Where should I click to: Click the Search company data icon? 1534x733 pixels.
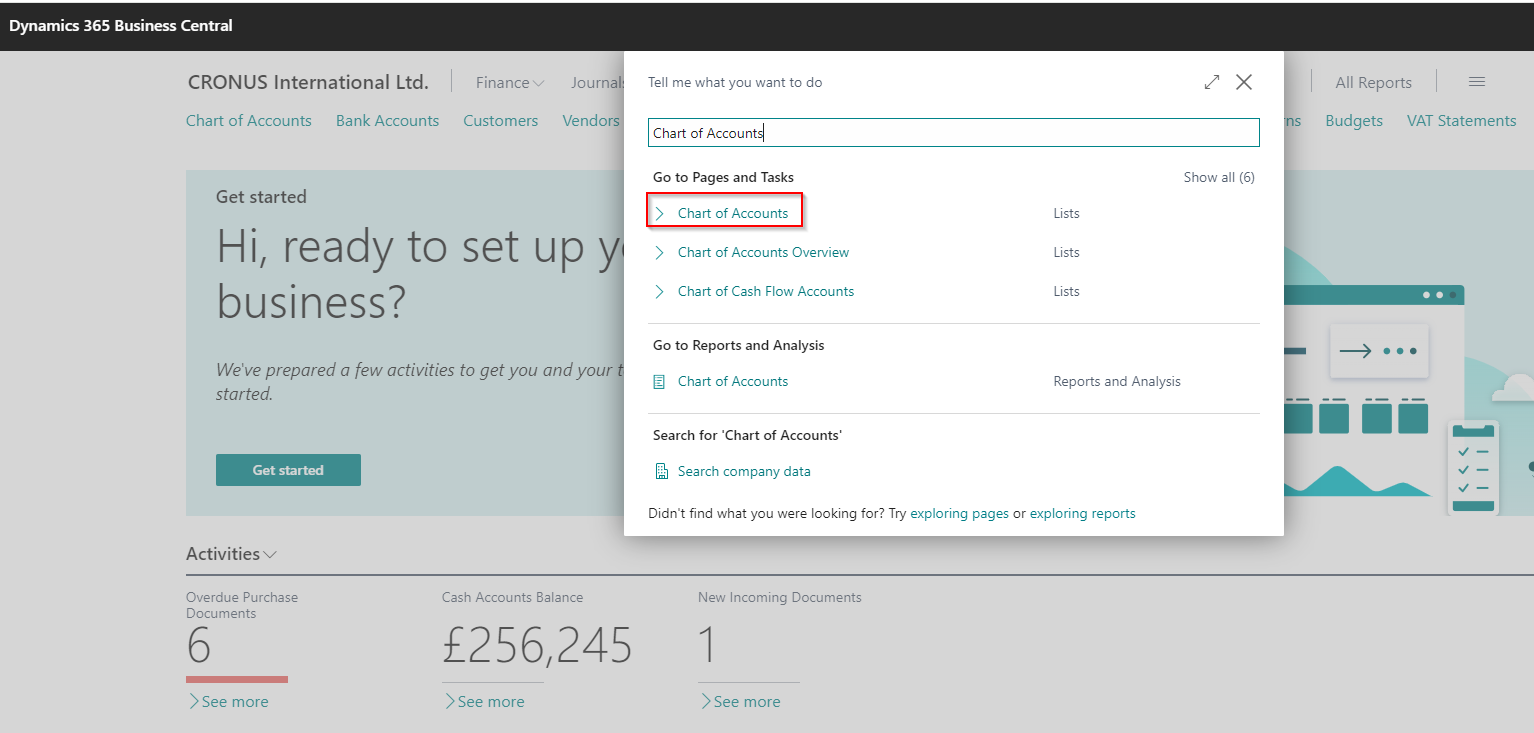tap(660, 471)
